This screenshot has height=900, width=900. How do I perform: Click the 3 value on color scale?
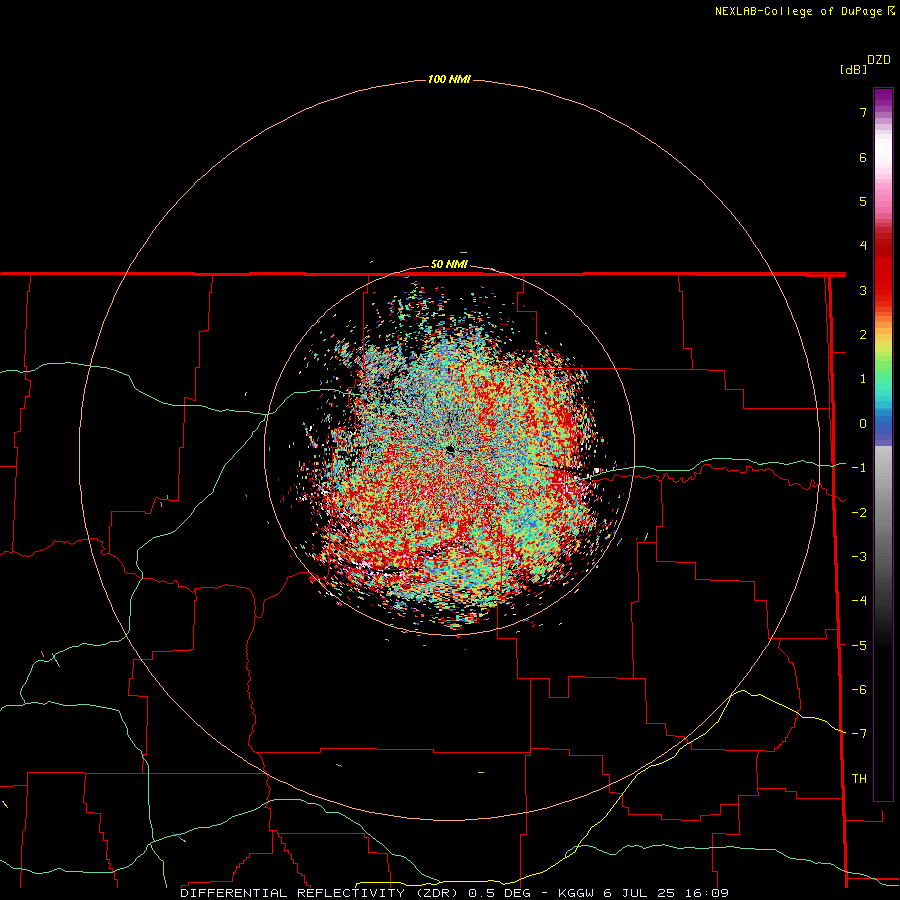(x=863, y=290)
